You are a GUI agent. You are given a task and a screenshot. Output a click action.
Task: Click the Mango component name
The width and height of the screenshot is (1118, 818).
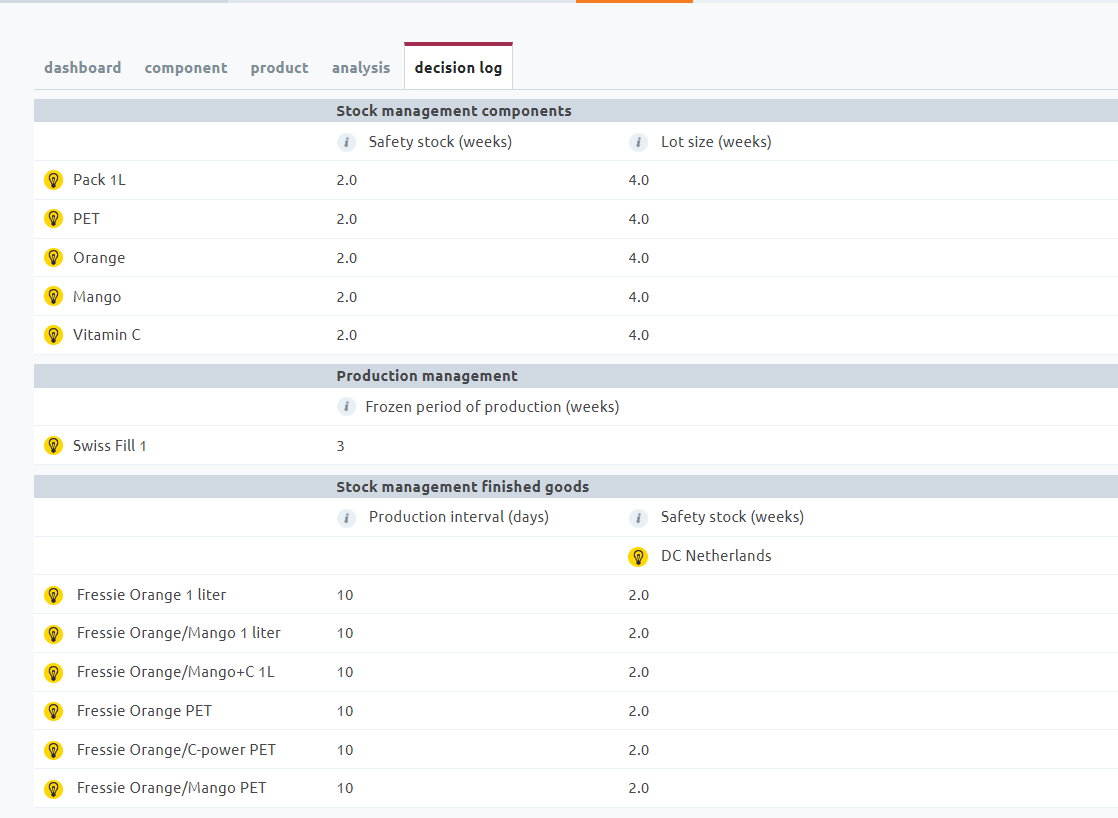click(97, 297)
